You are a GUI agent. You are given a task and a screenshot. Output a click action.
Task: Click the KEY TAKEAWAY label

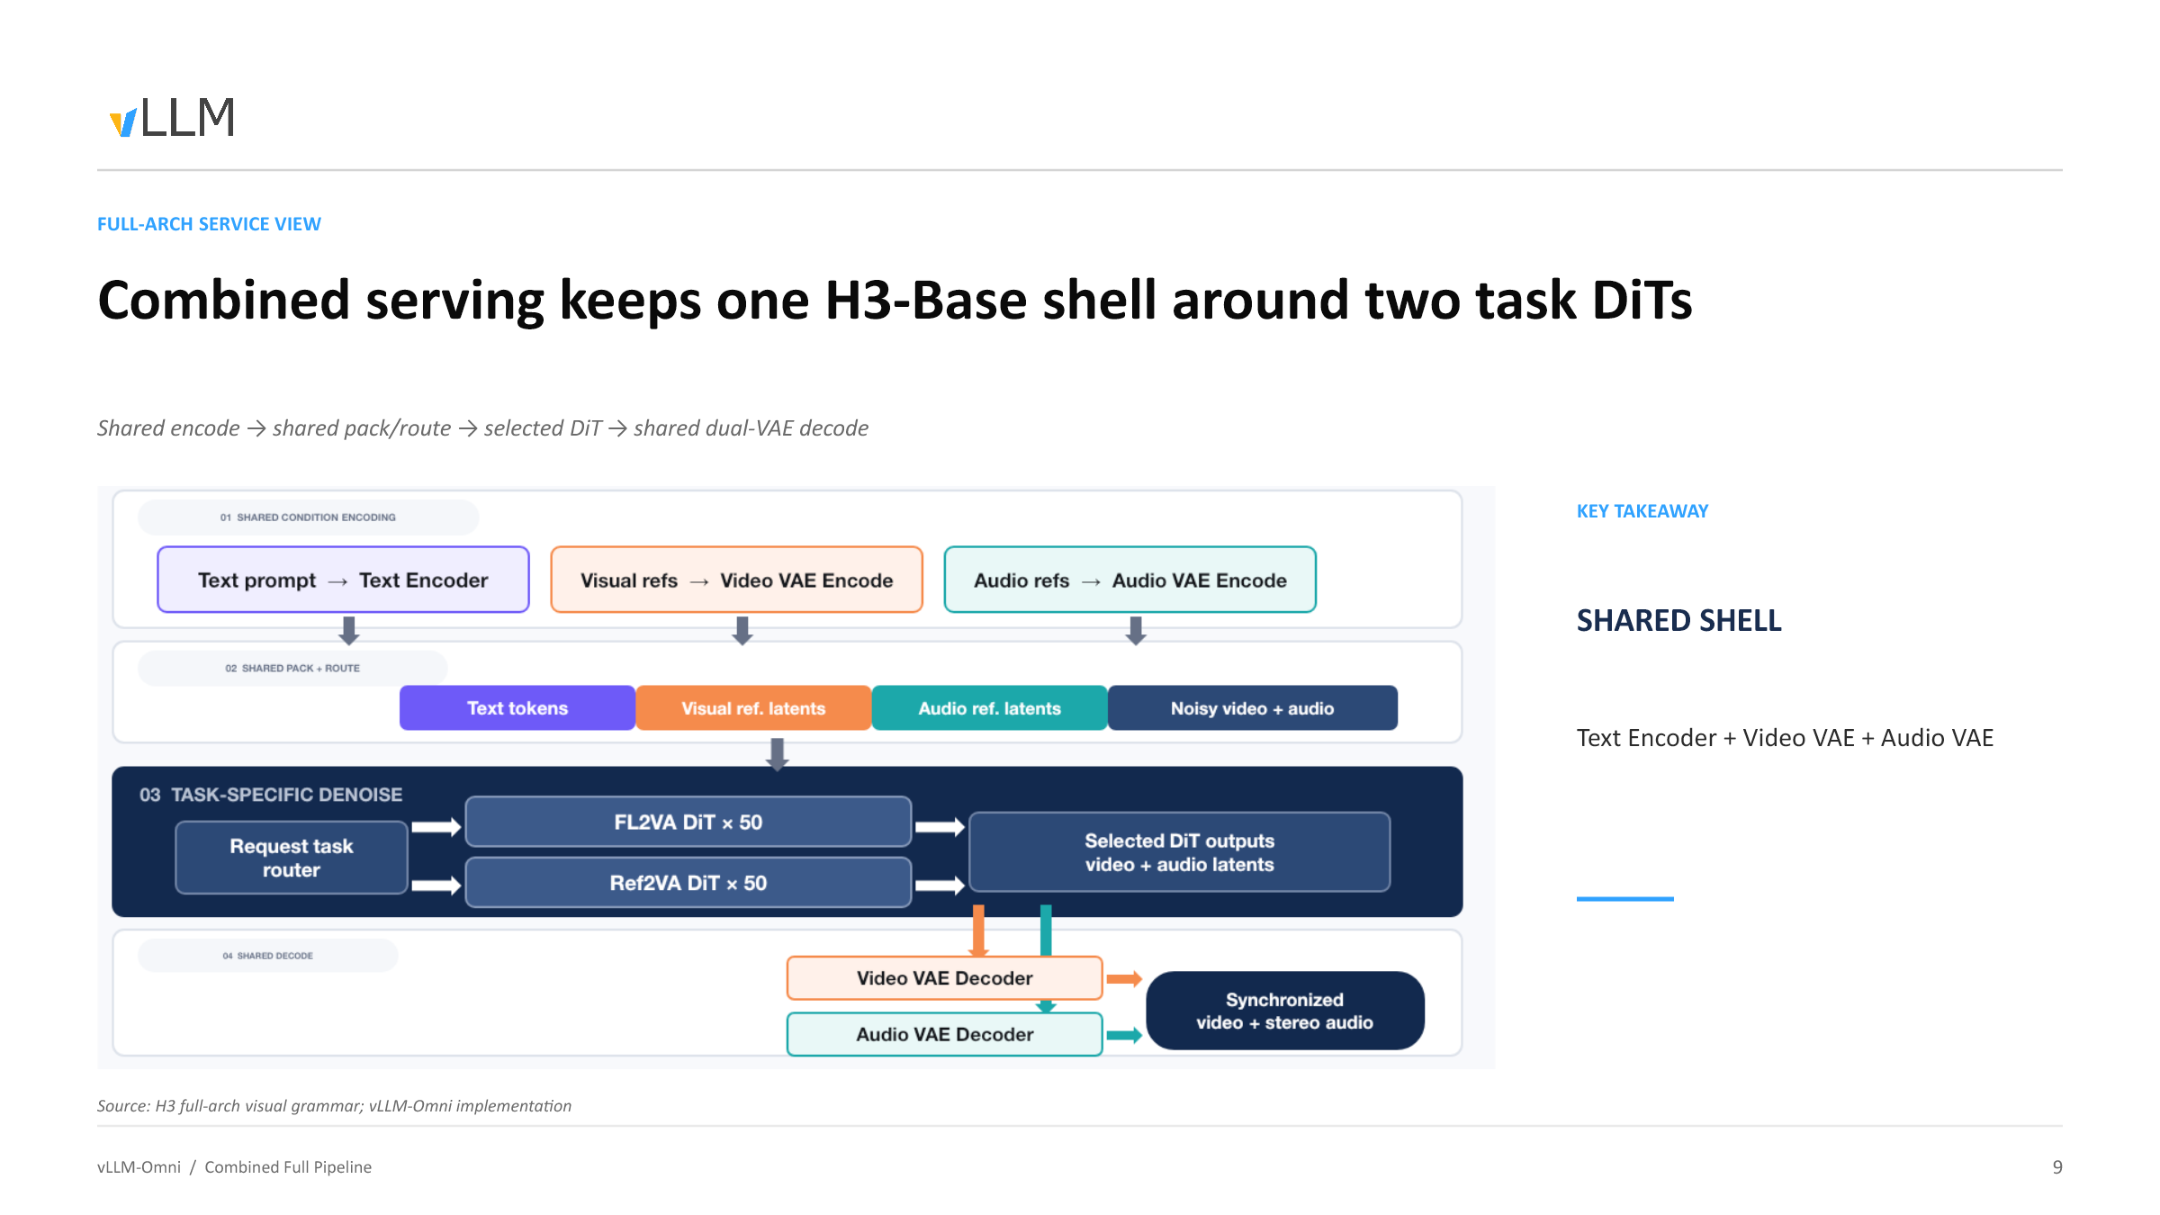tap(1642, 511)
